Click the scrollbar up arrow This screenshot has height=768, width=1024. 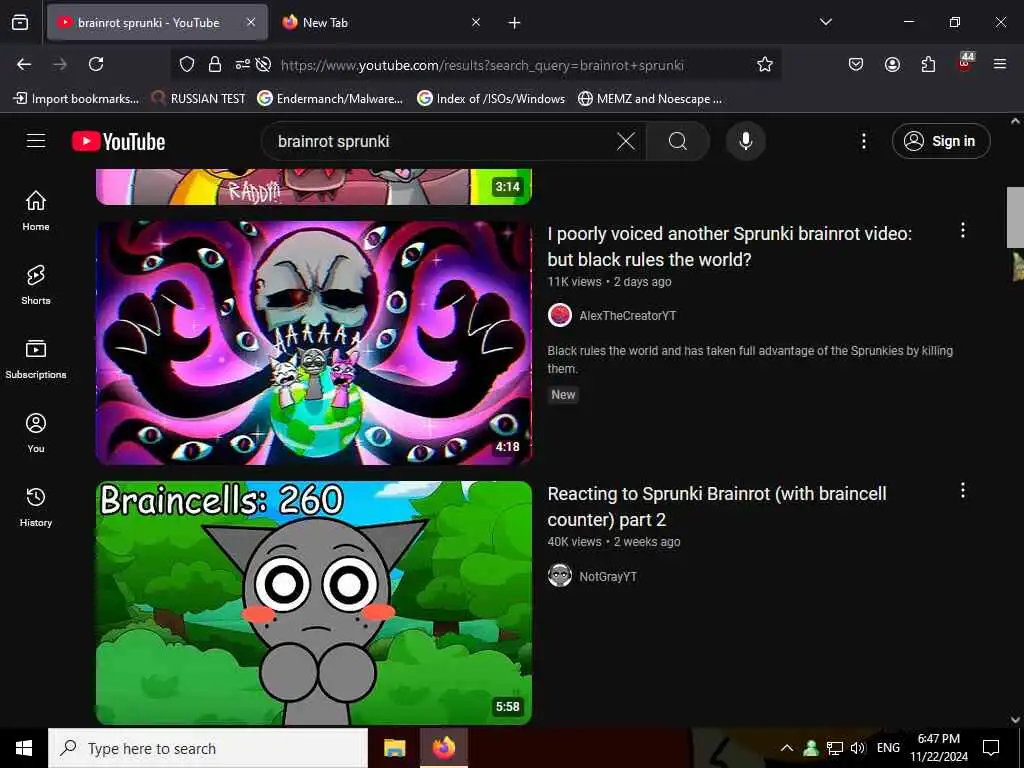tap(1015, 121)
